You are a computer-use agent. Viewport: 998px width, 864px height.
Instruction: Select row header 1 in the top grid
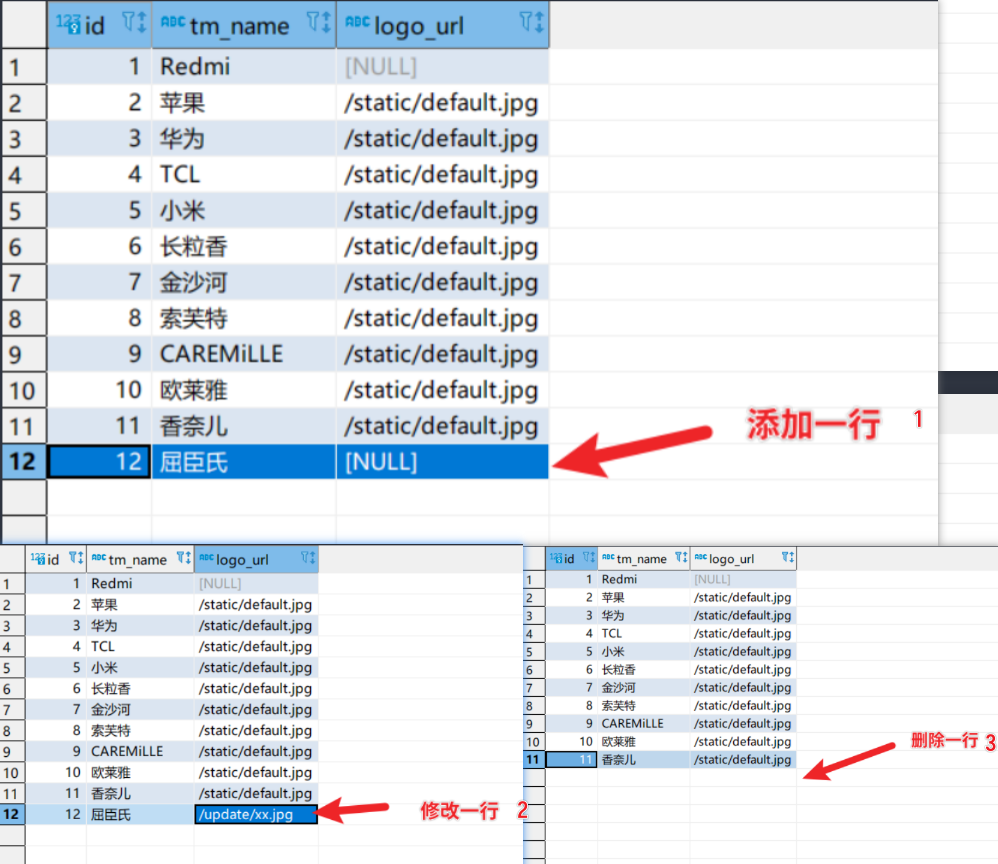pos(24,67)
